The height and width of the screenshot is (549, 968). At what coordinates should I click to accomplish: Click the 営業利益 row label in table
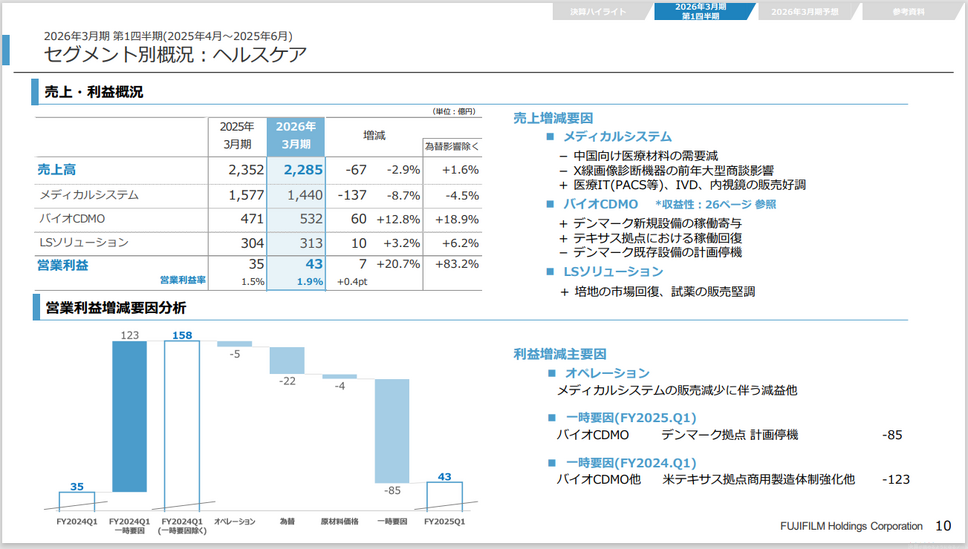pos(62,265)
